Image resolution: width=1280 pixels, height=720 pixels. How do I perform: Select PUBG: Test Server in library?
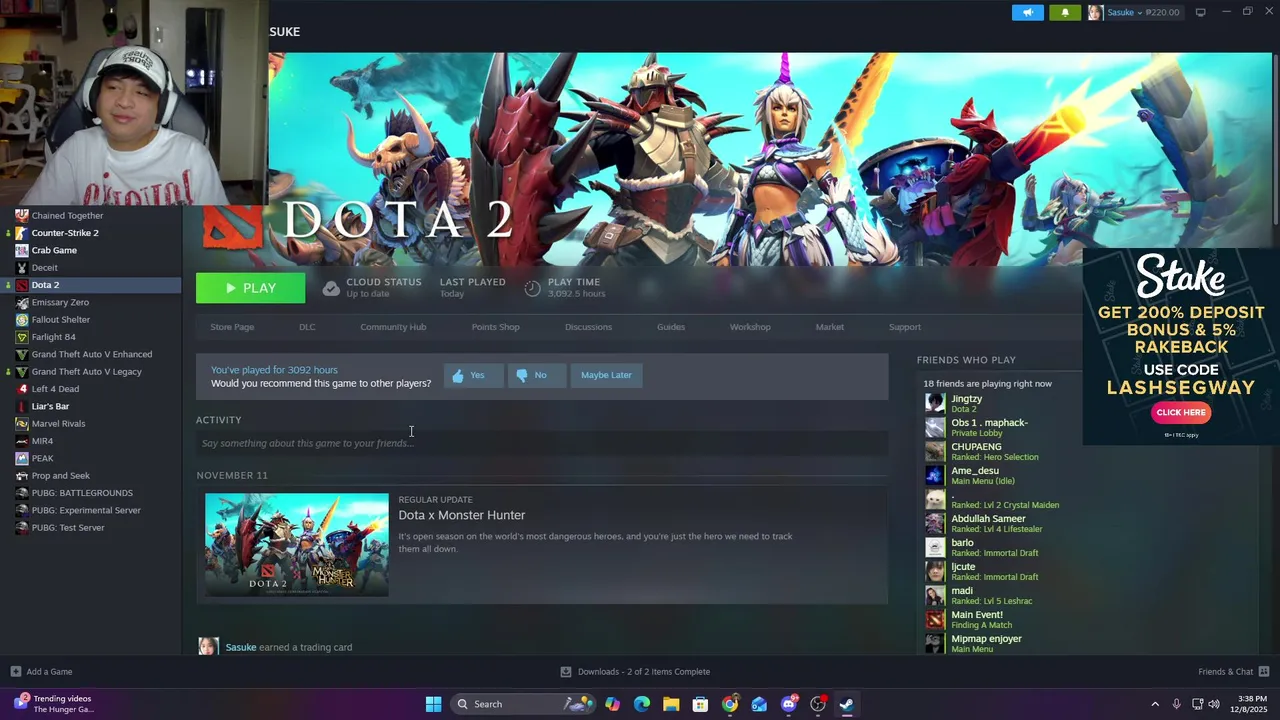pos(68,528)
